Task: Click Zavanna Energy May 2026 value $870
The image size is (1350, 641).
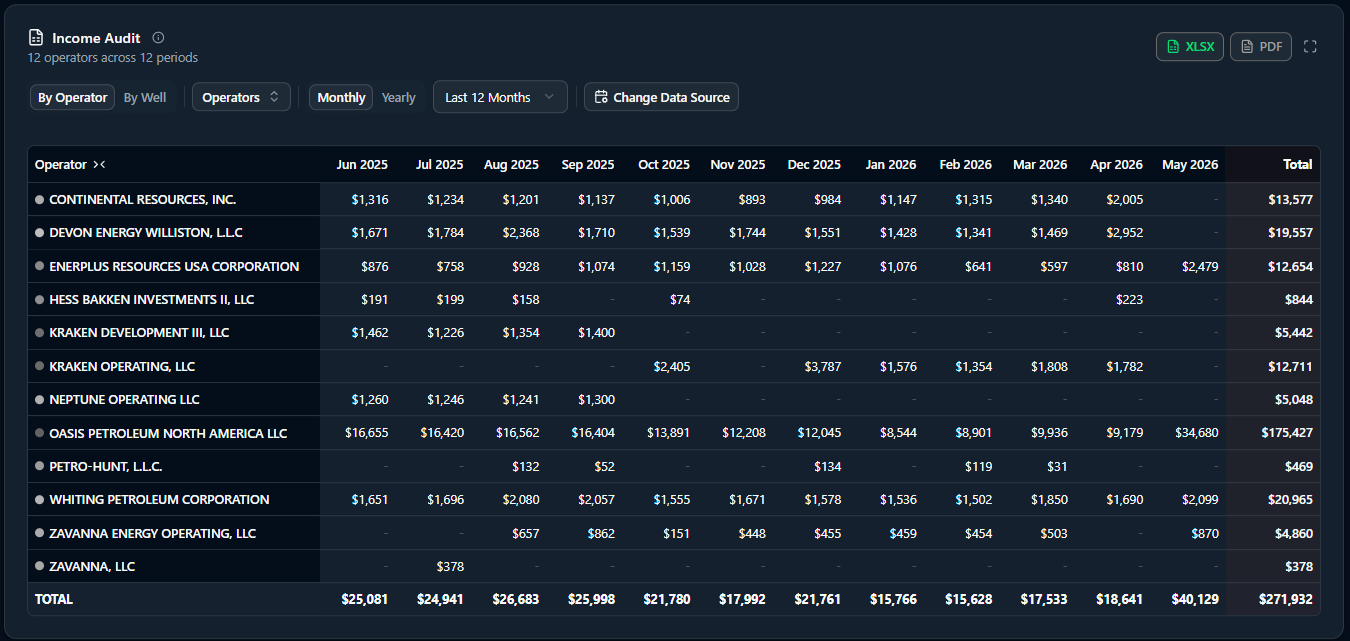Action: (x=1205, y=533)
